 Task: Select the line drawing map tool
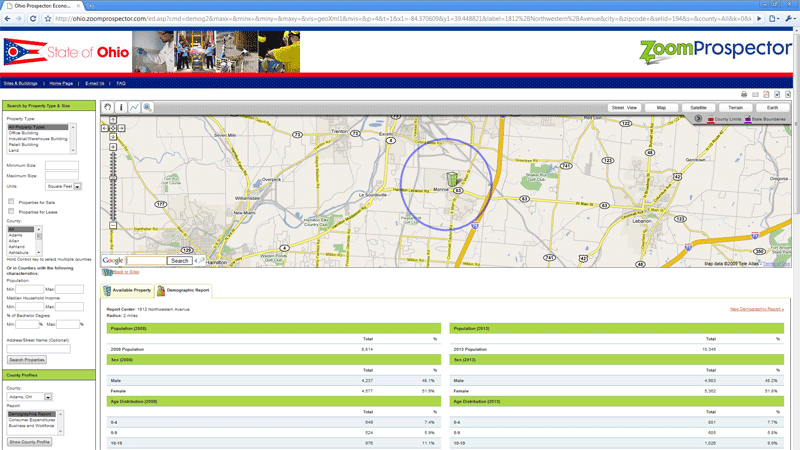(134, 107)
